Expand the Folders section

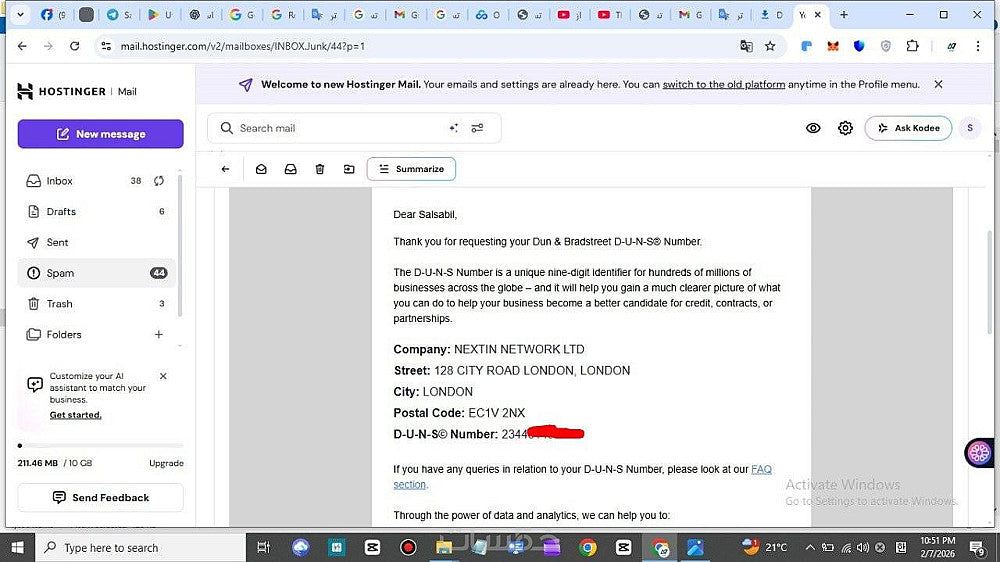(64, 334)
